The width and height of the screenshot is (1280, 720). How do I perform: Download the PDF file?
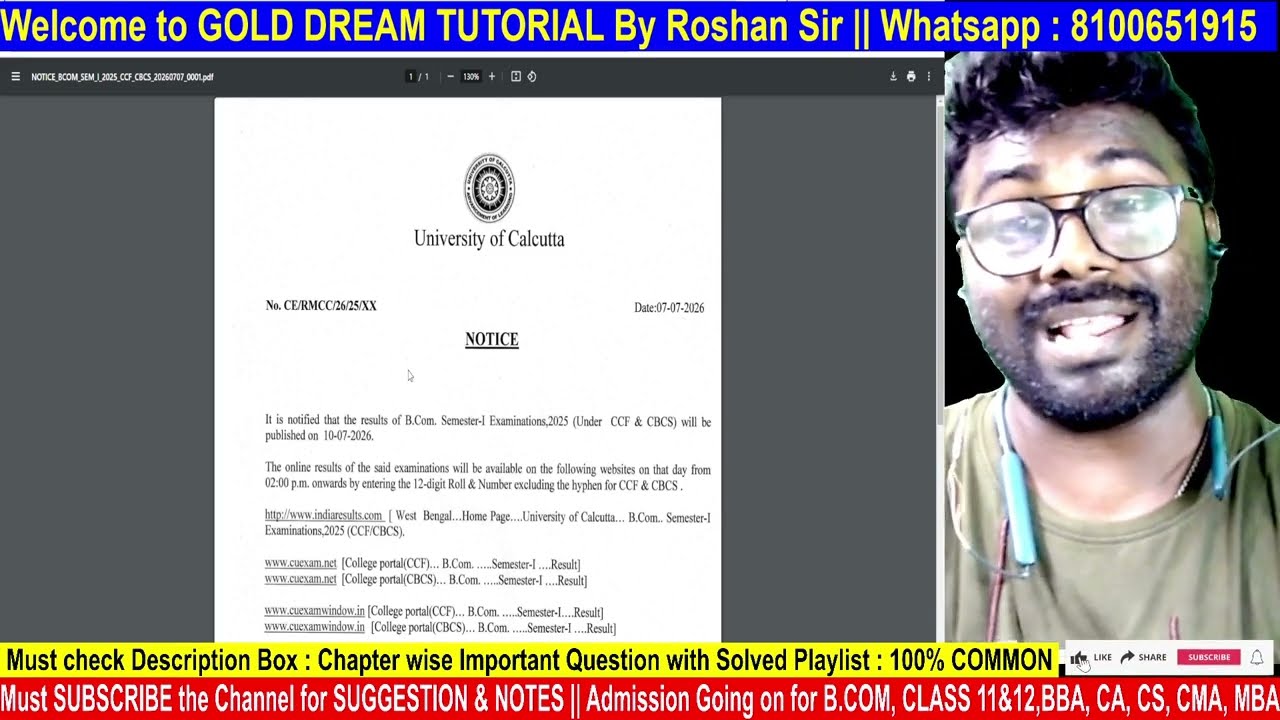(x=893, y=76)
